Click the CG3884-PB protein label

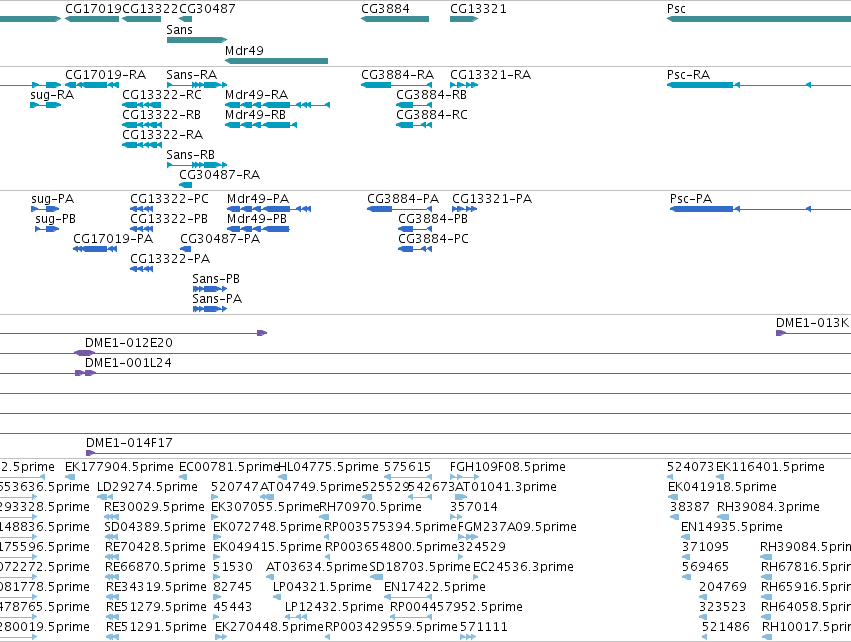[433, 219]
